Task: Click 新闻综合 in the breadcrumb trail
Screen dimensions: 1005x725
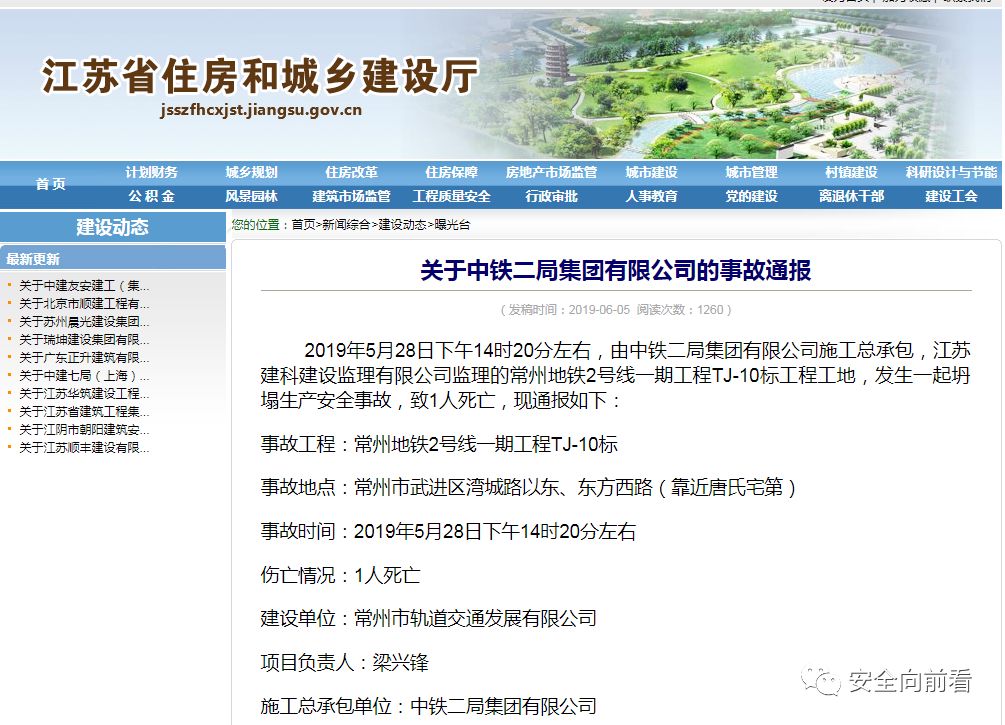Action: [345, 225]
